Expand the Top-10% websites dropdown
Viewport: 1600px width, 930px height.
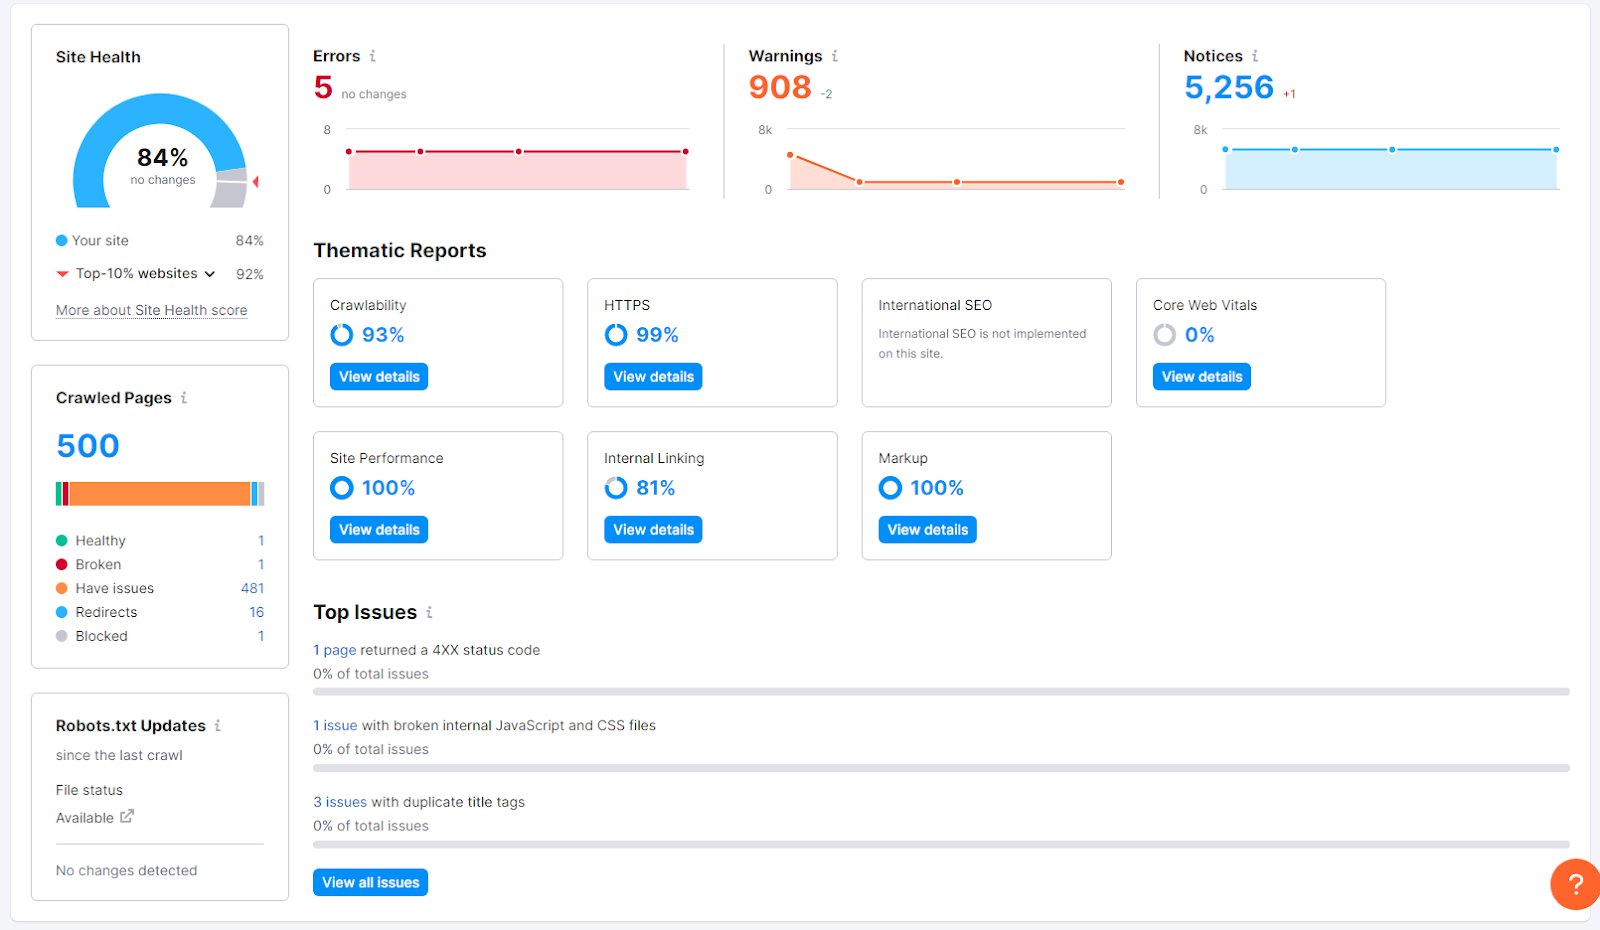(210, 274)
